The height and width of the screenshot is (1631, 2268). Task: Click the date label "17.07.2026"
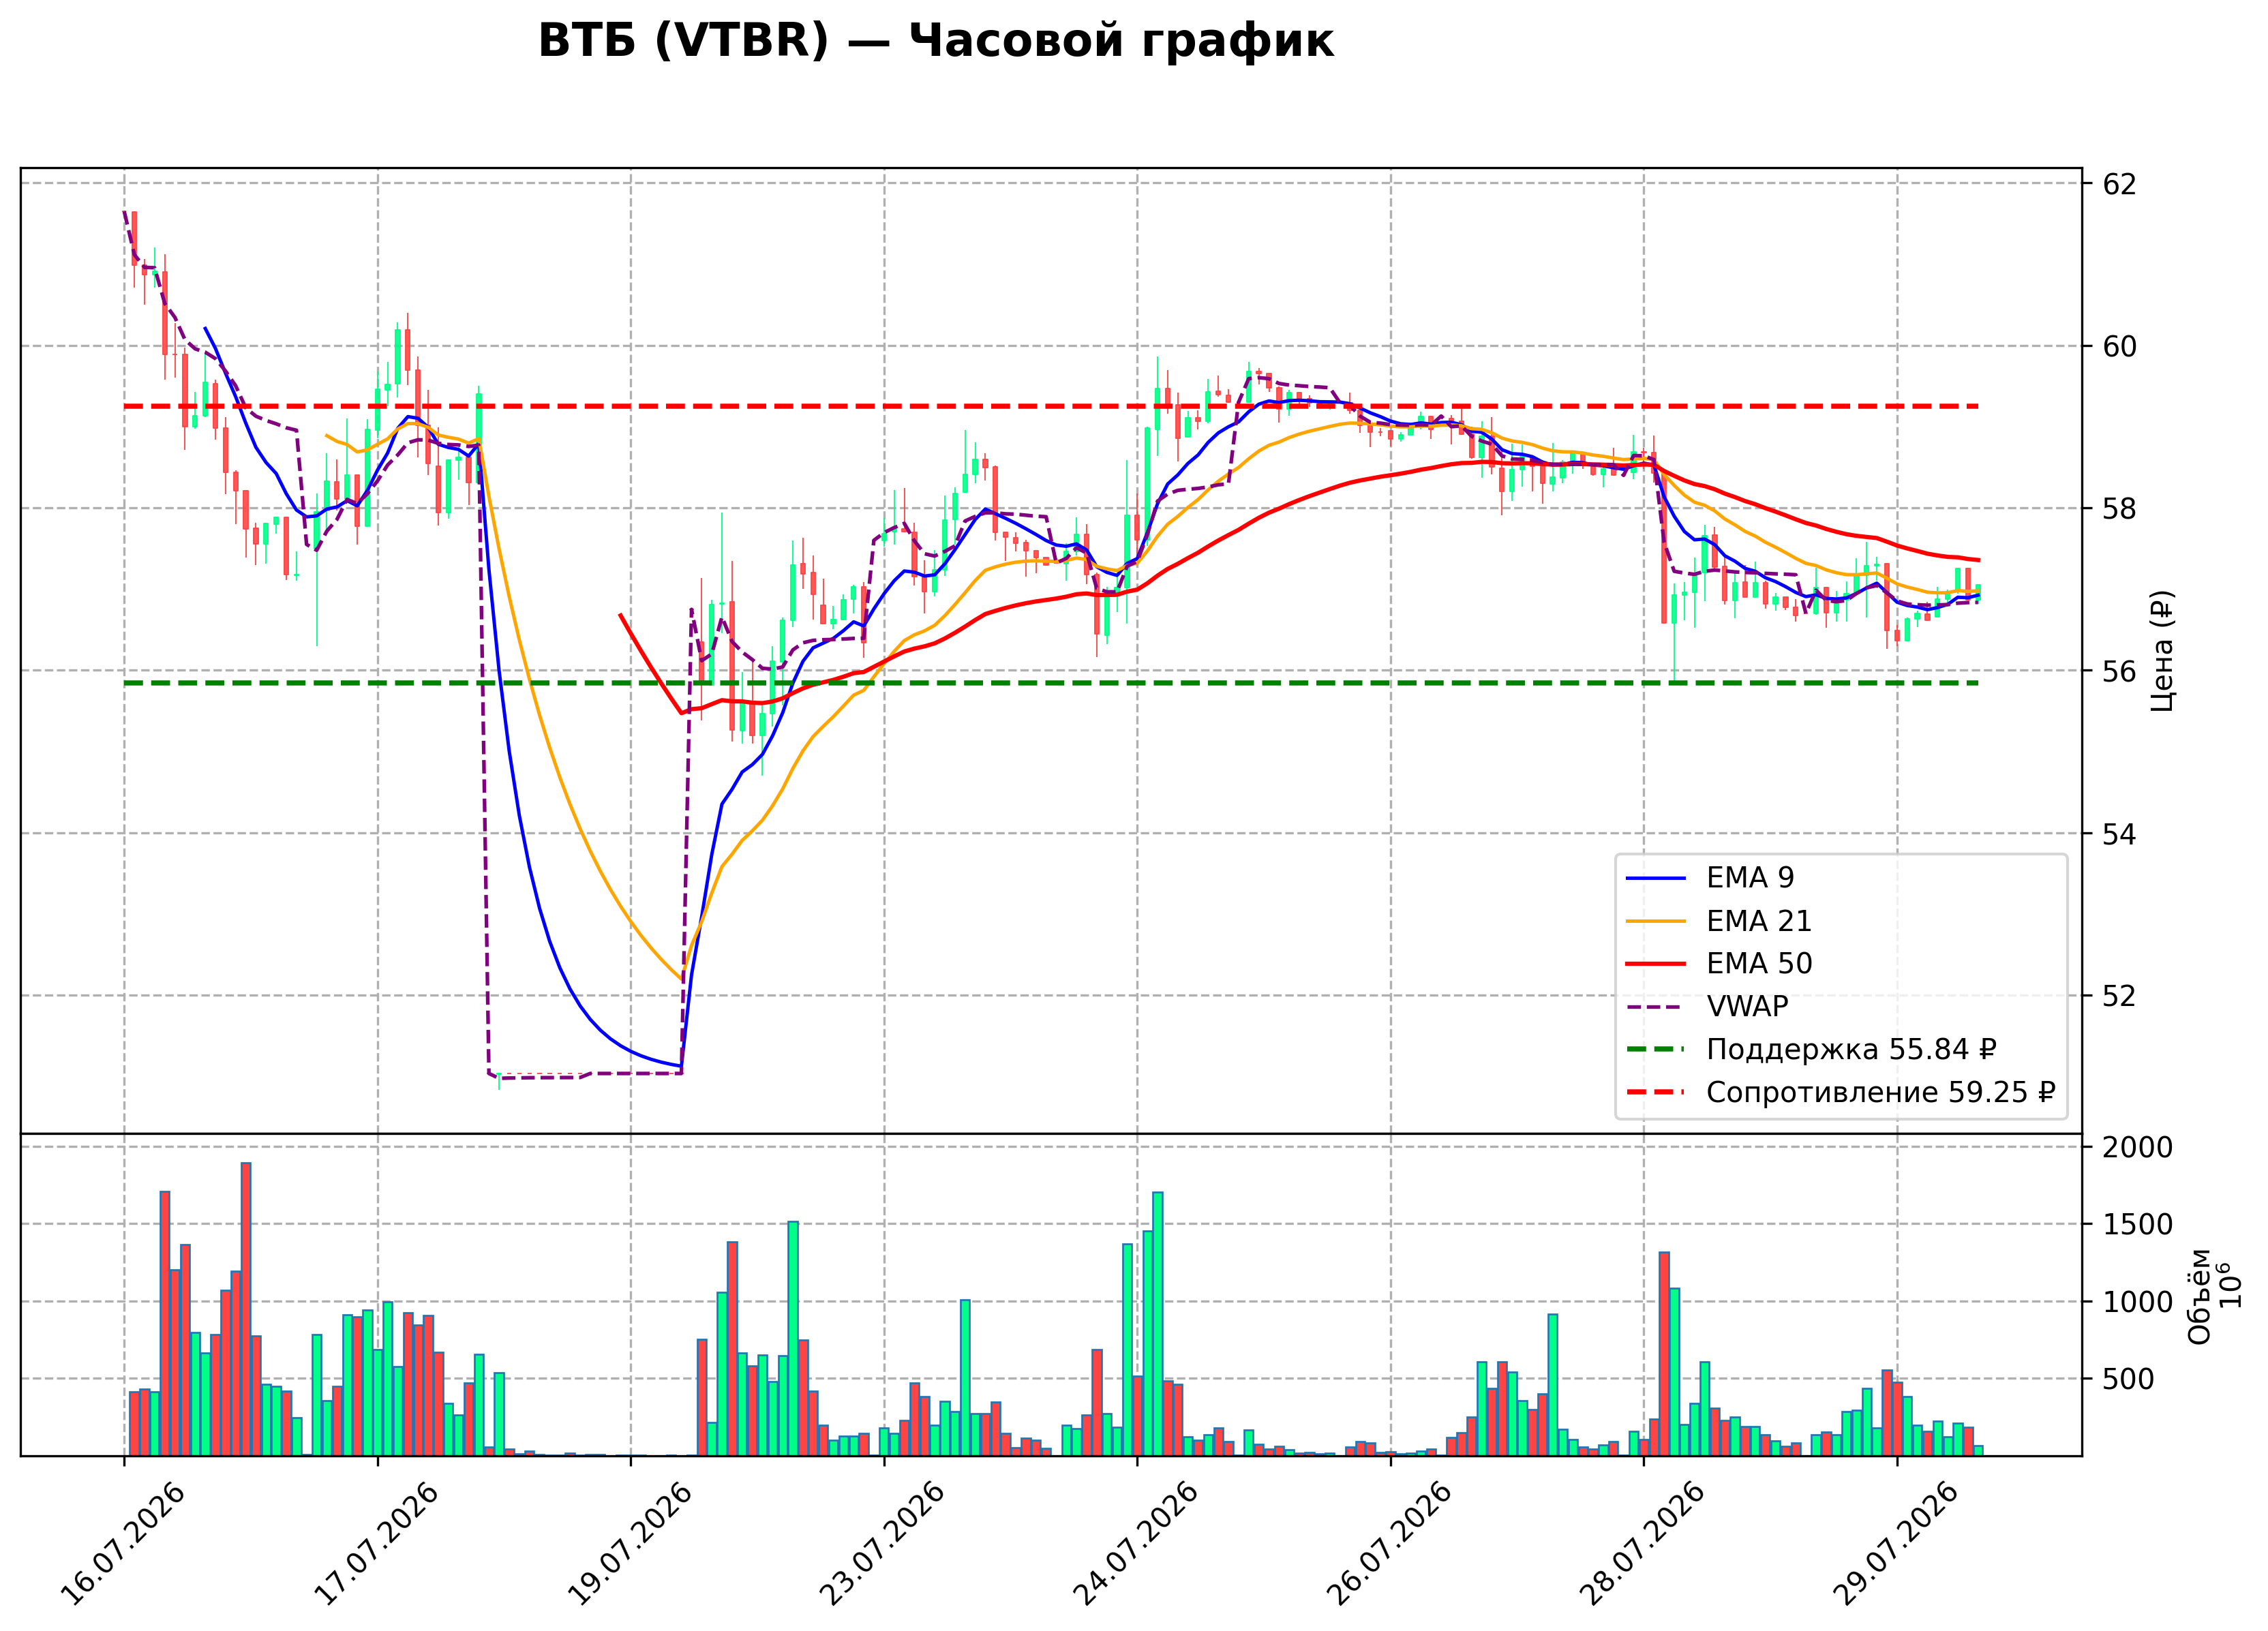point(376,1543)
